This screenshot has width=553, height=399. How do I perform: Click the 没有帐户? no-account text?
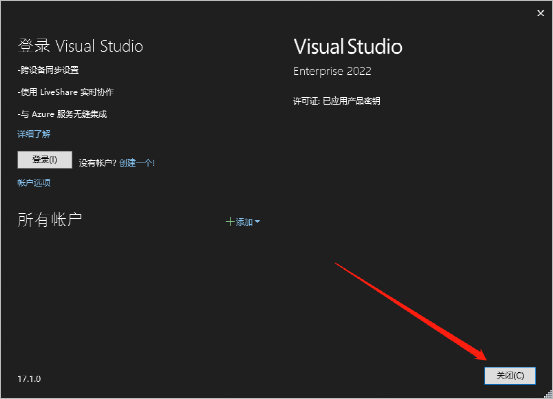[97, 163]
